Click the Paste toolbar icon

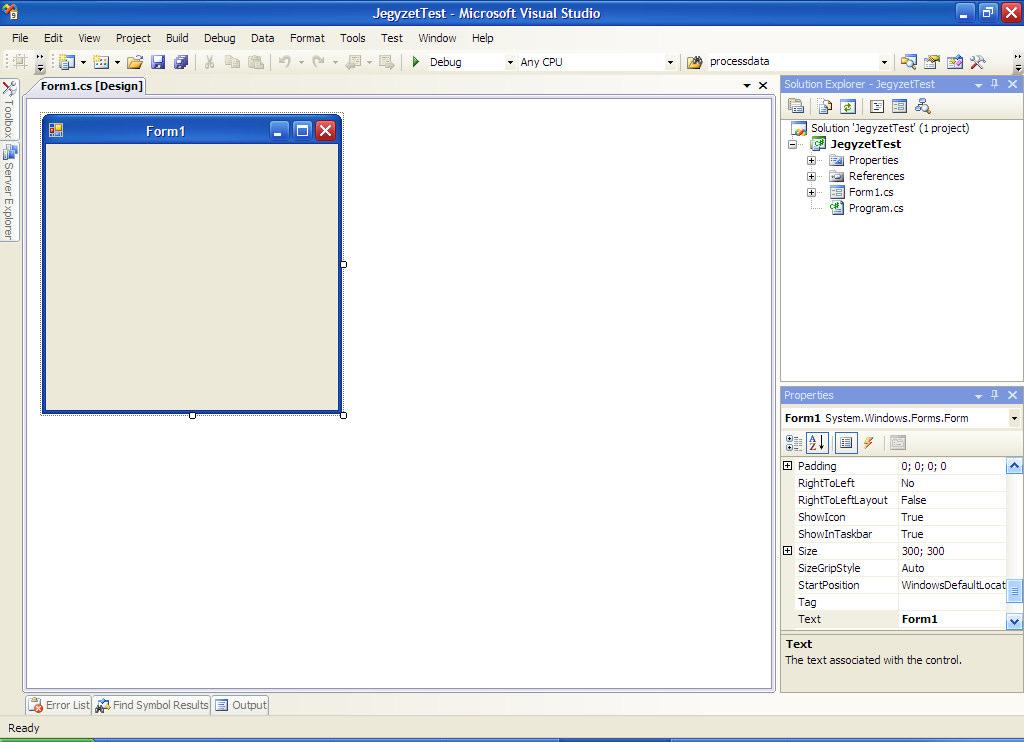pos(256,62)
